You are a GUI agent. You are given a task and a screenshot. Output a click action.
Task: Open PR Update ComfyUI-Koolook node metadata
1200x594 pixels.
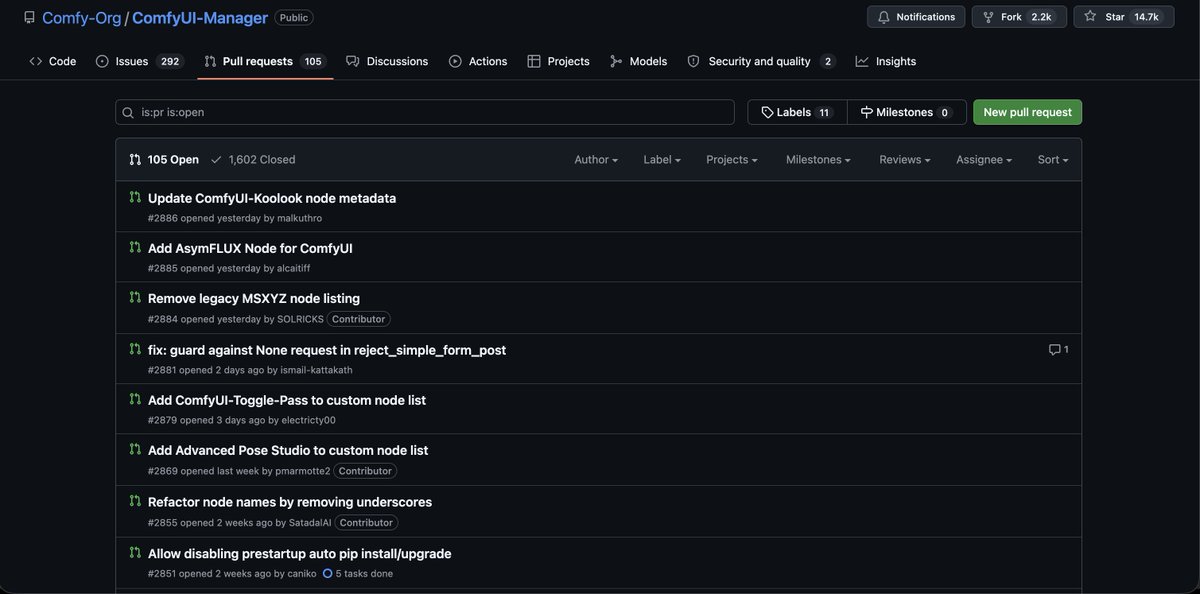[x=272, y=198]
